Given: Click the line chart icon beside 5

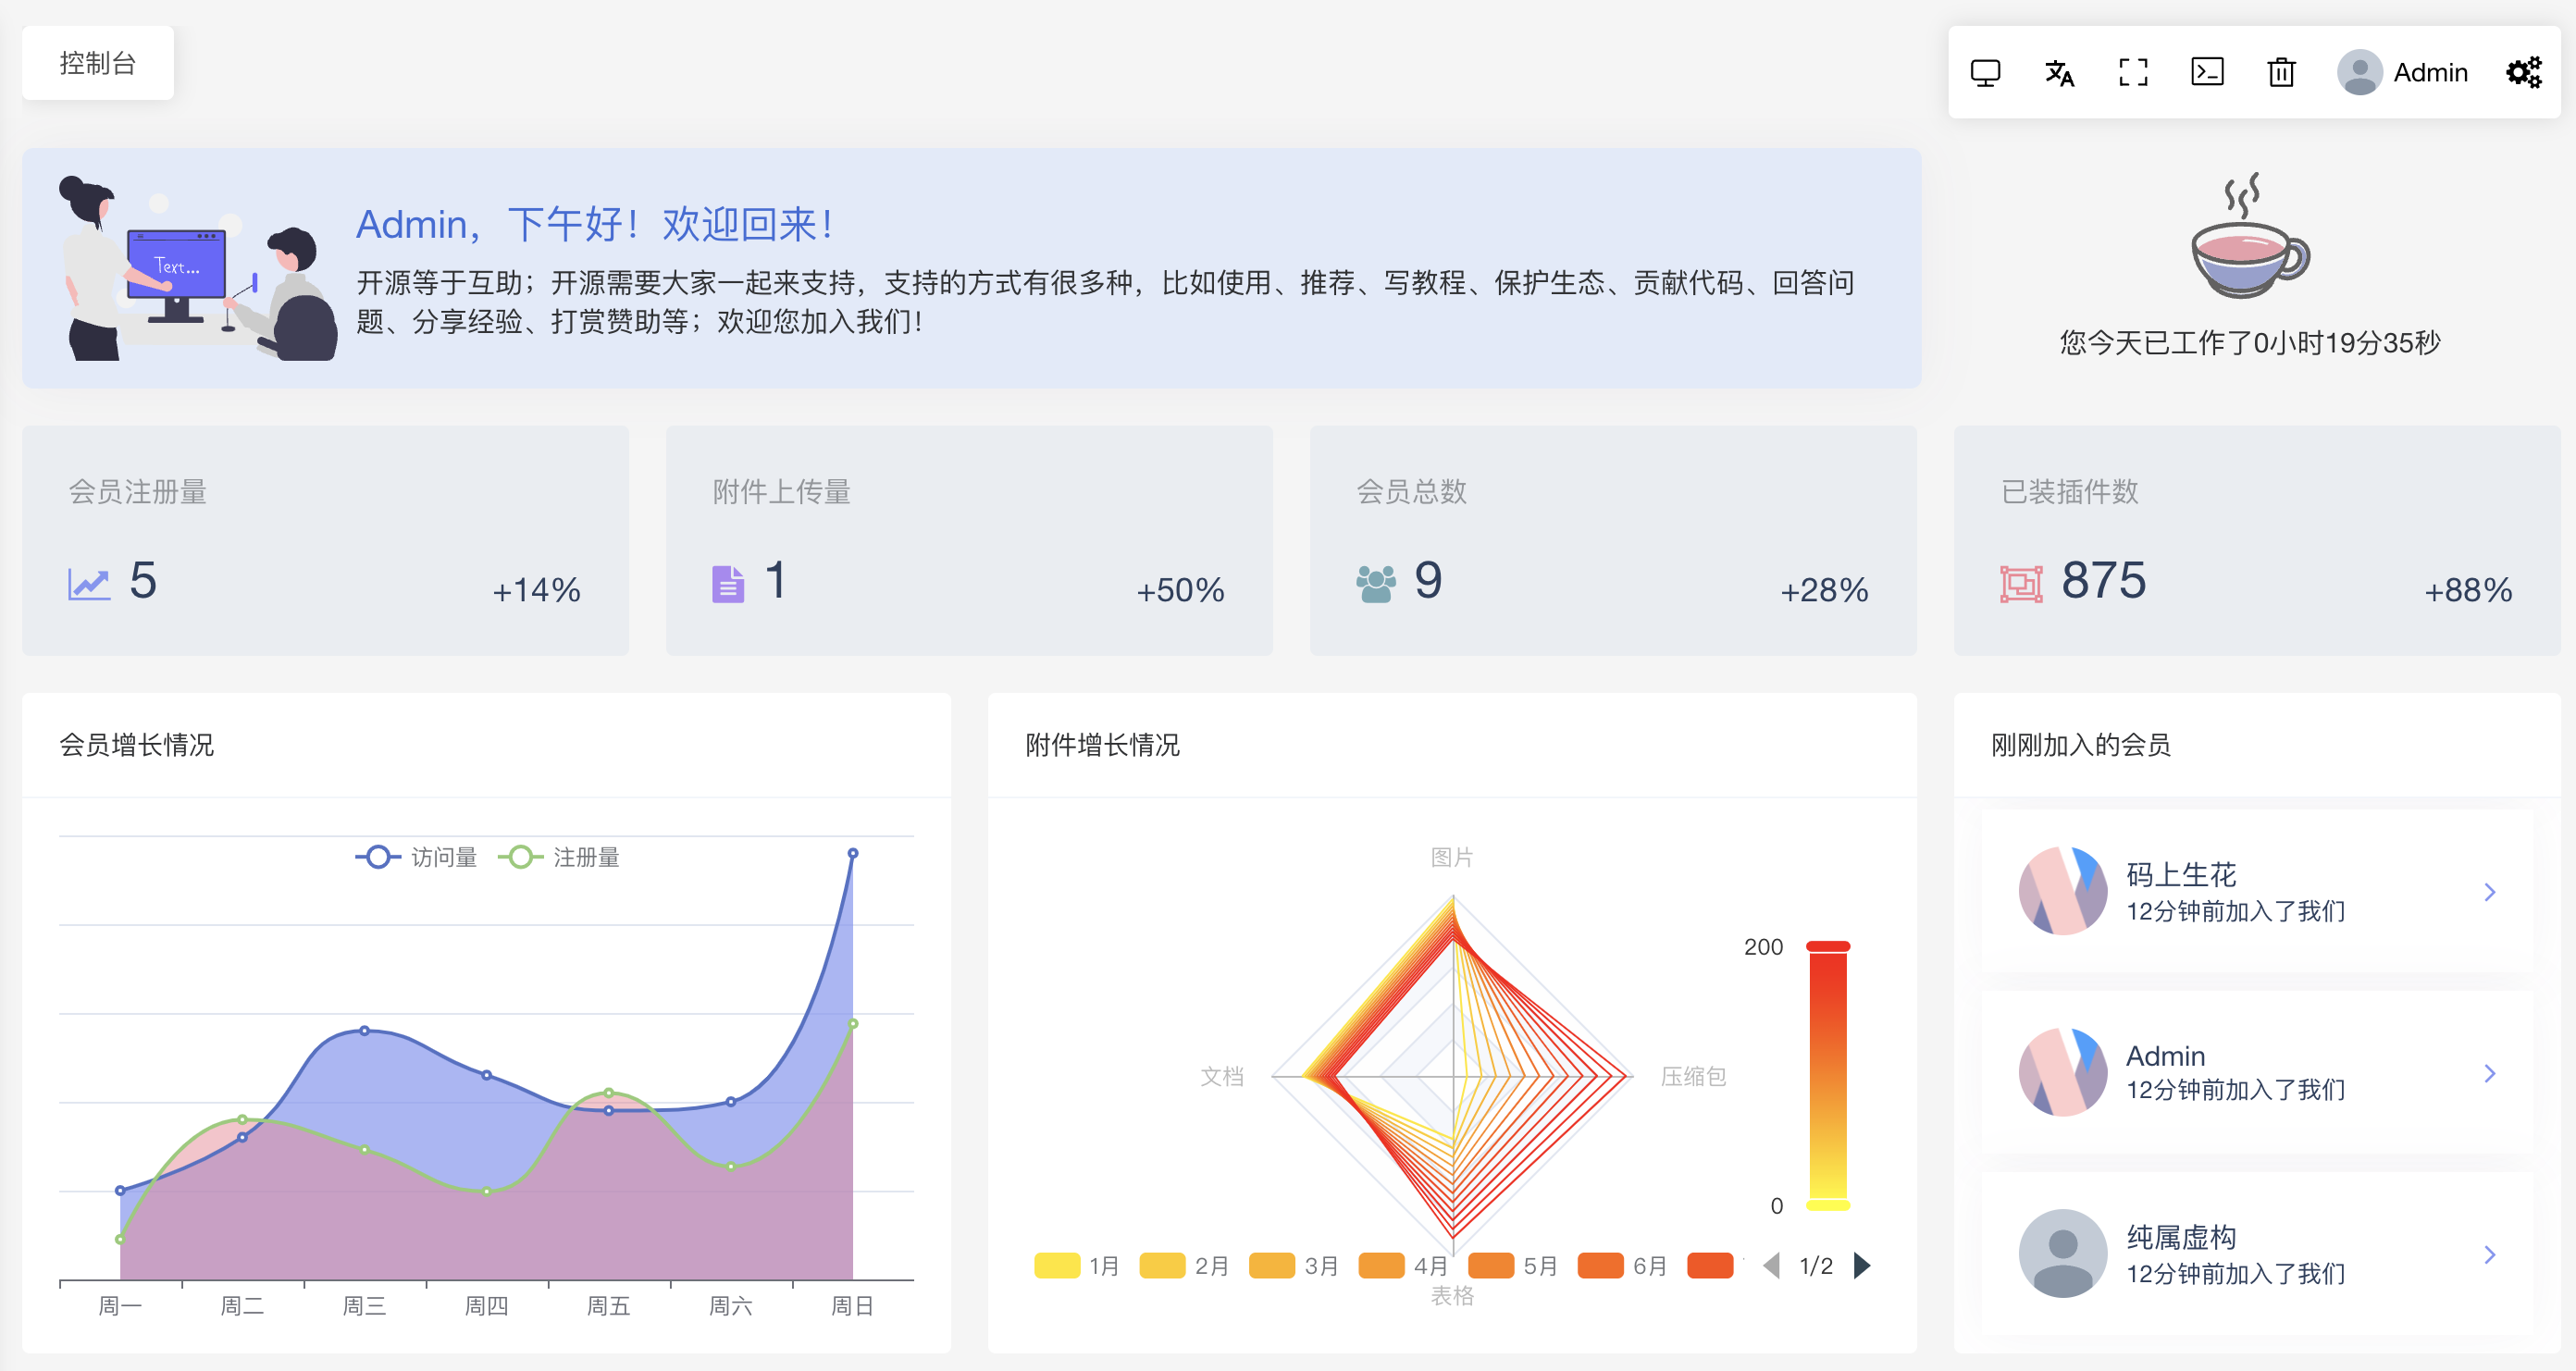Looking at the screenshot, I should point(89,583).
